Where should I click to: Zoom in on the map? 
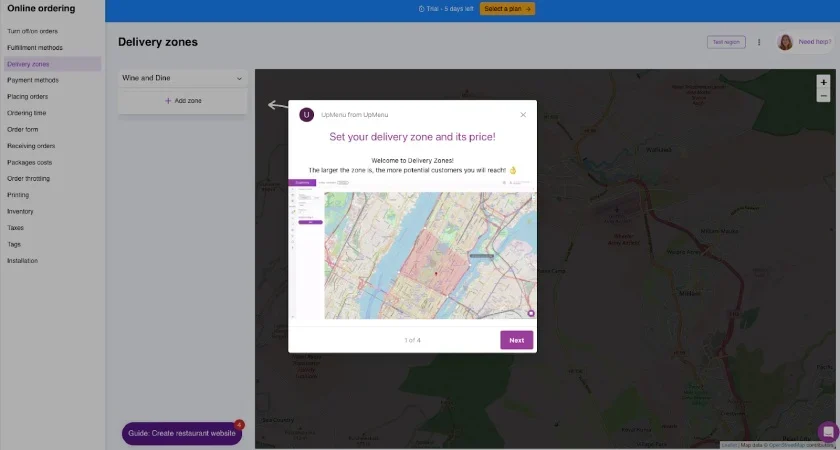coord(823,82)
